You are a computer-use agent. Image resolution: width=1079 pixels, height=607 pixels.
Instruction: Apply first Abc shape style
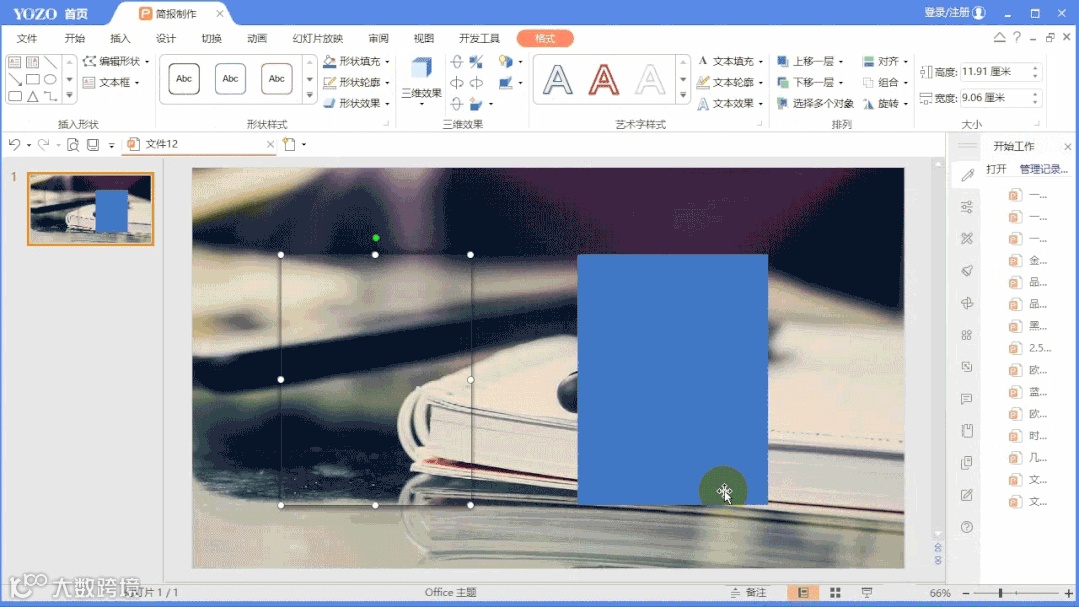tap(184, 78)
